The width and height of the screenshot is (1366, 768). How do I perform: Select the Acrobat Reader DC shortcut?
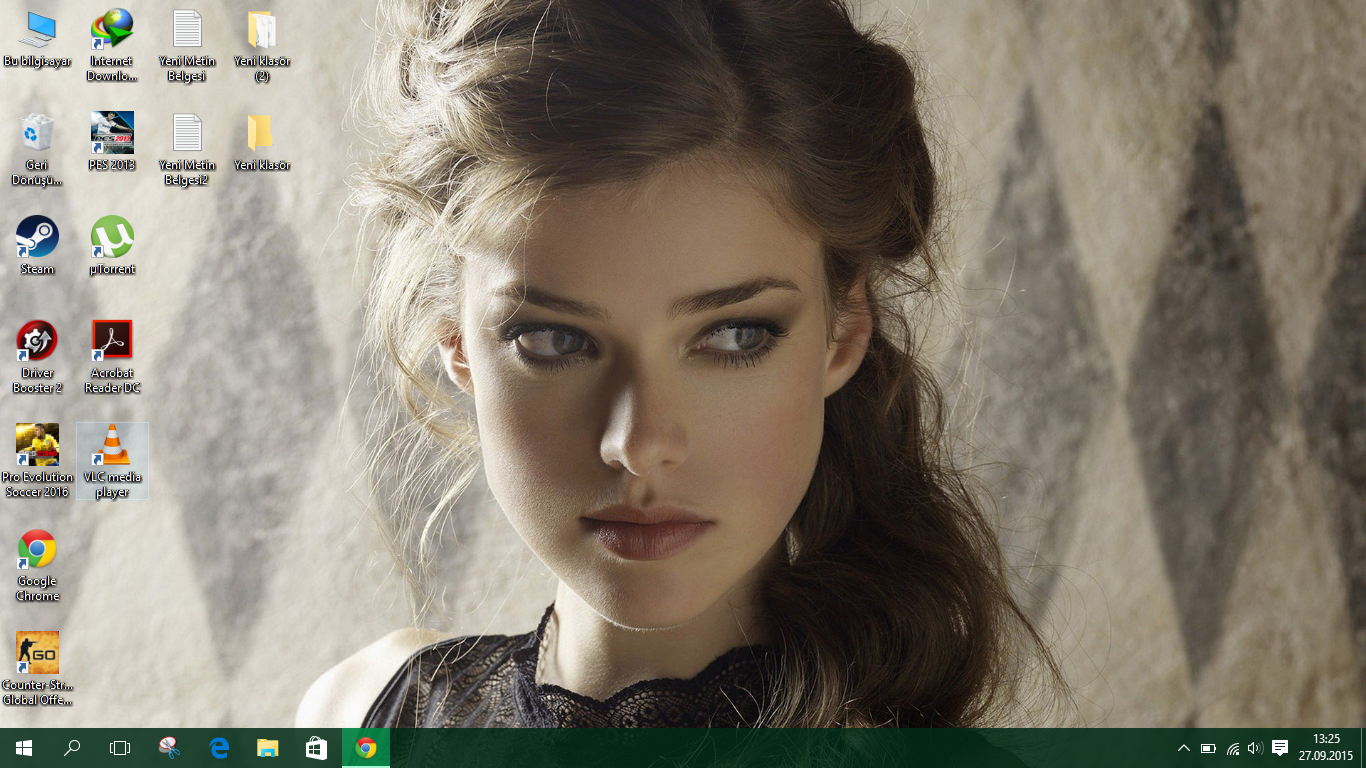tap(112, 357)
